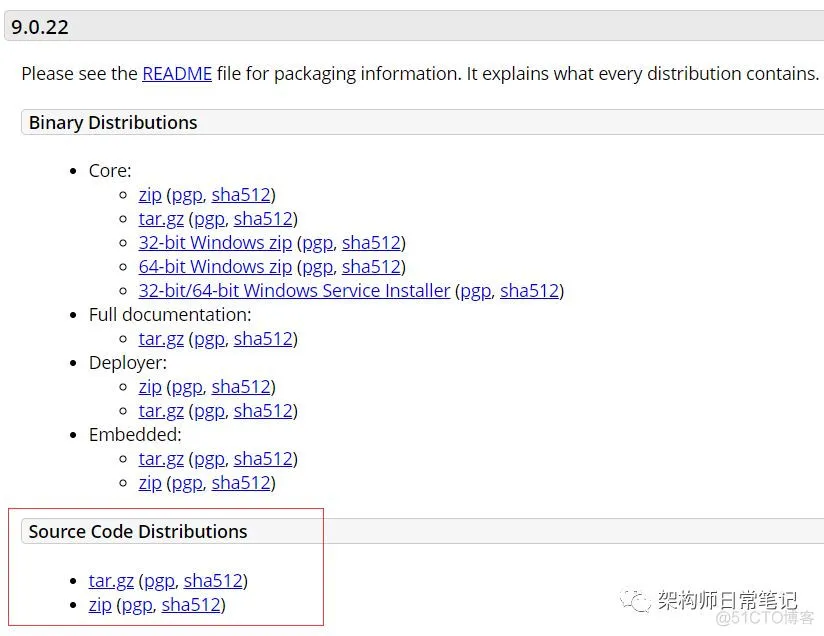Download the Deployer tar.gz
Screen dimensions: 824x636
click(x=161, y=411)
